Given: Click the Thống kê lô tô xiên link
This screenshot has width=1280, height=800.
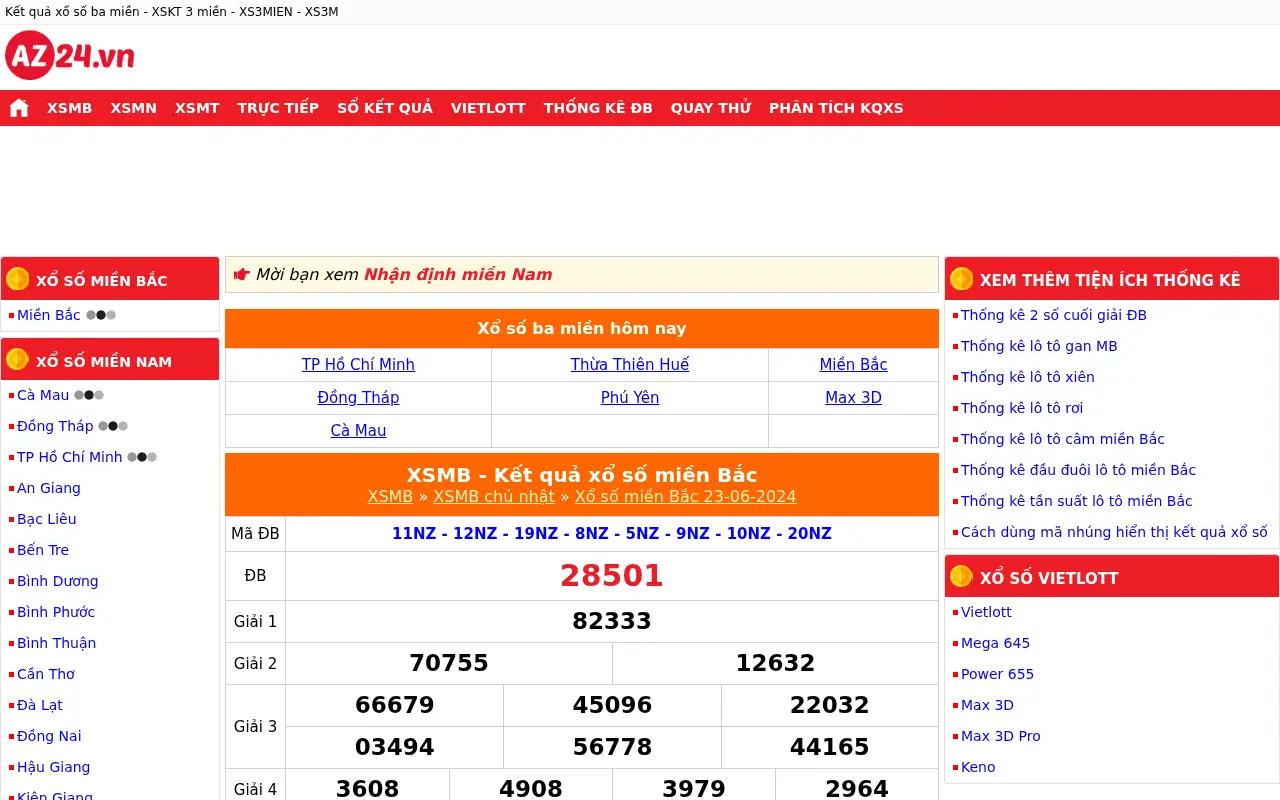Looking at the screenshot, I should (x=1028, y=377).
